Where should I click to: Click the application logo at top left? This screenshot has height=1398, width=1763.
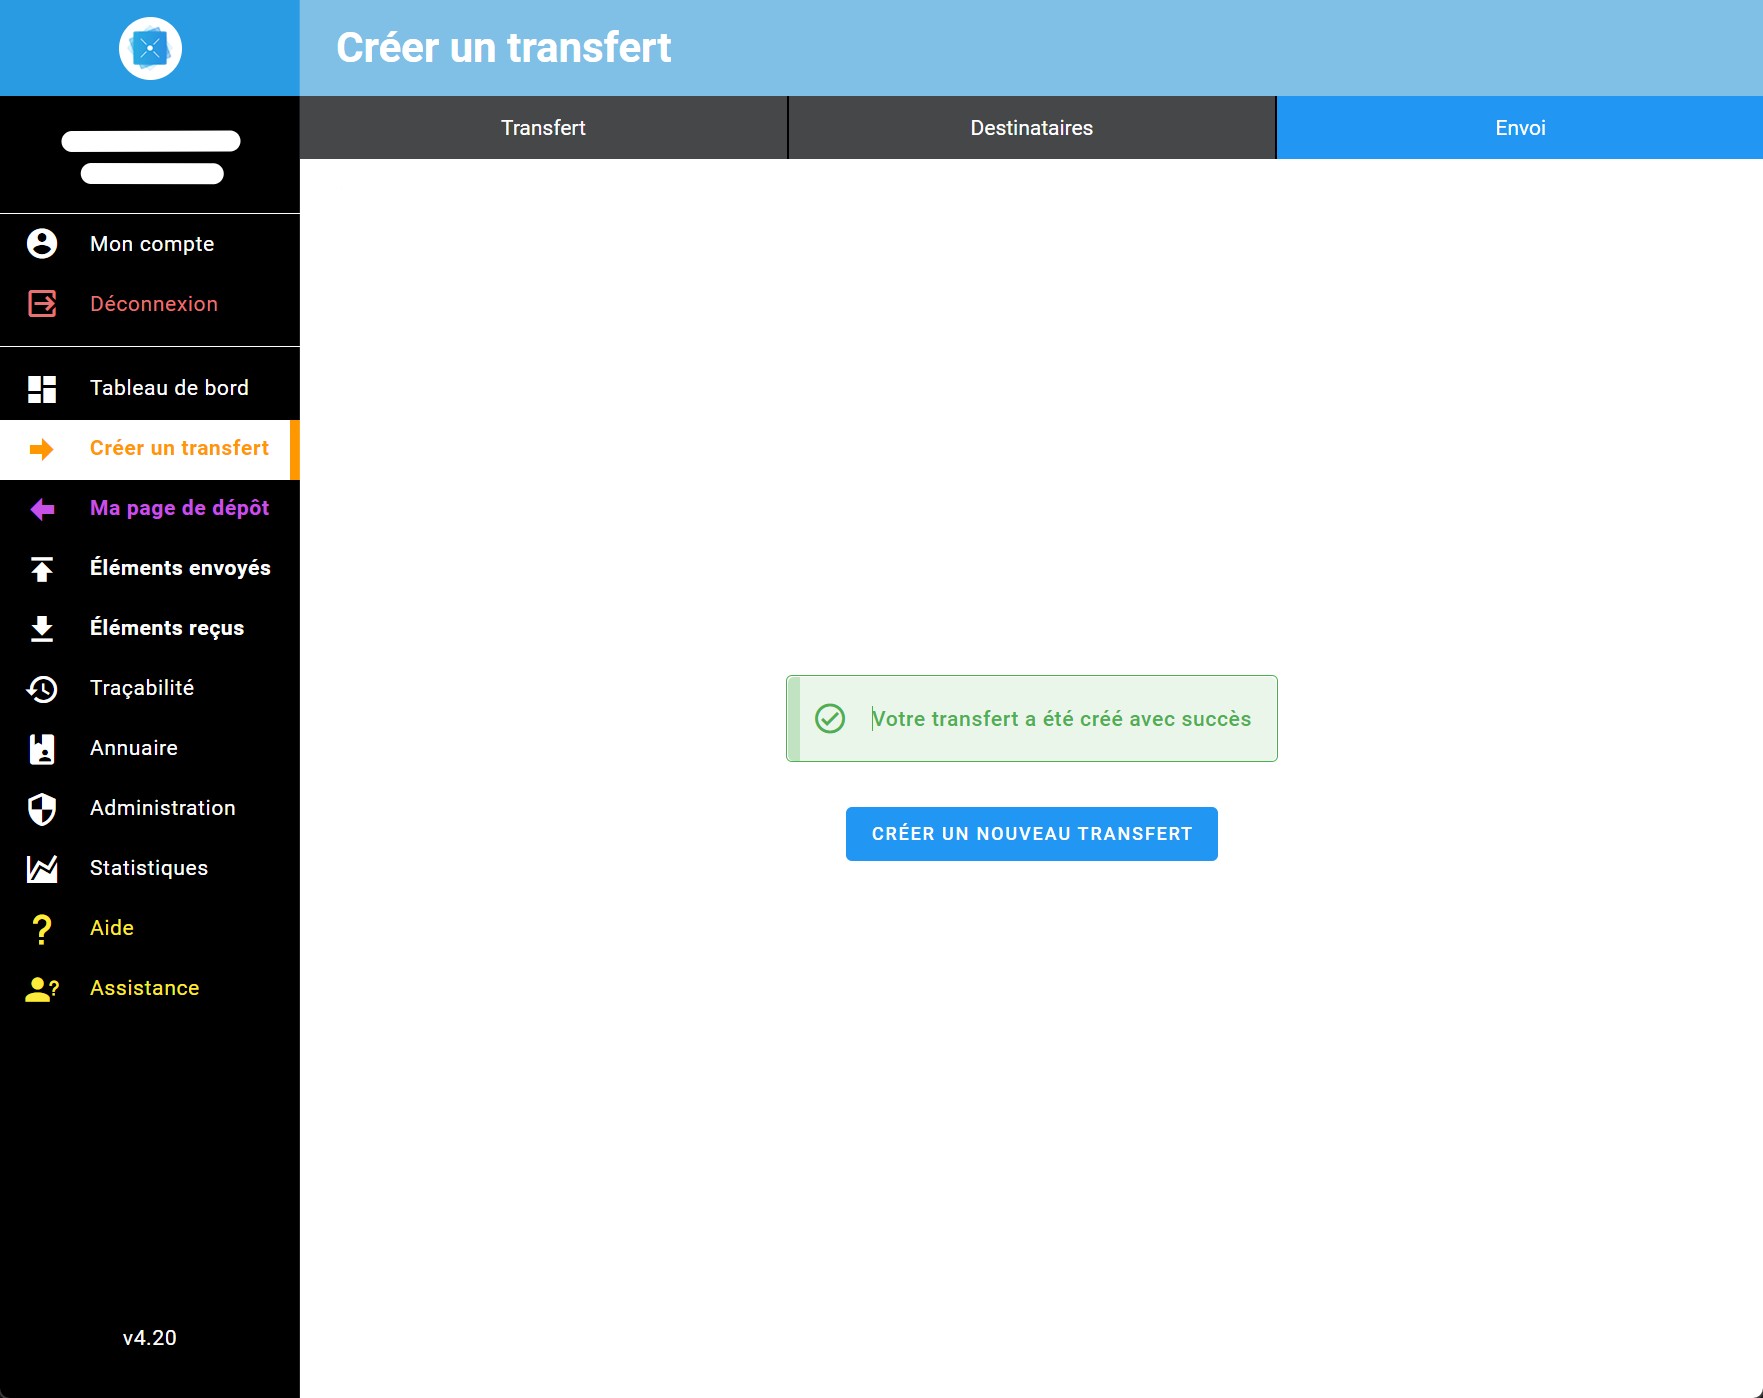point(150,47)
